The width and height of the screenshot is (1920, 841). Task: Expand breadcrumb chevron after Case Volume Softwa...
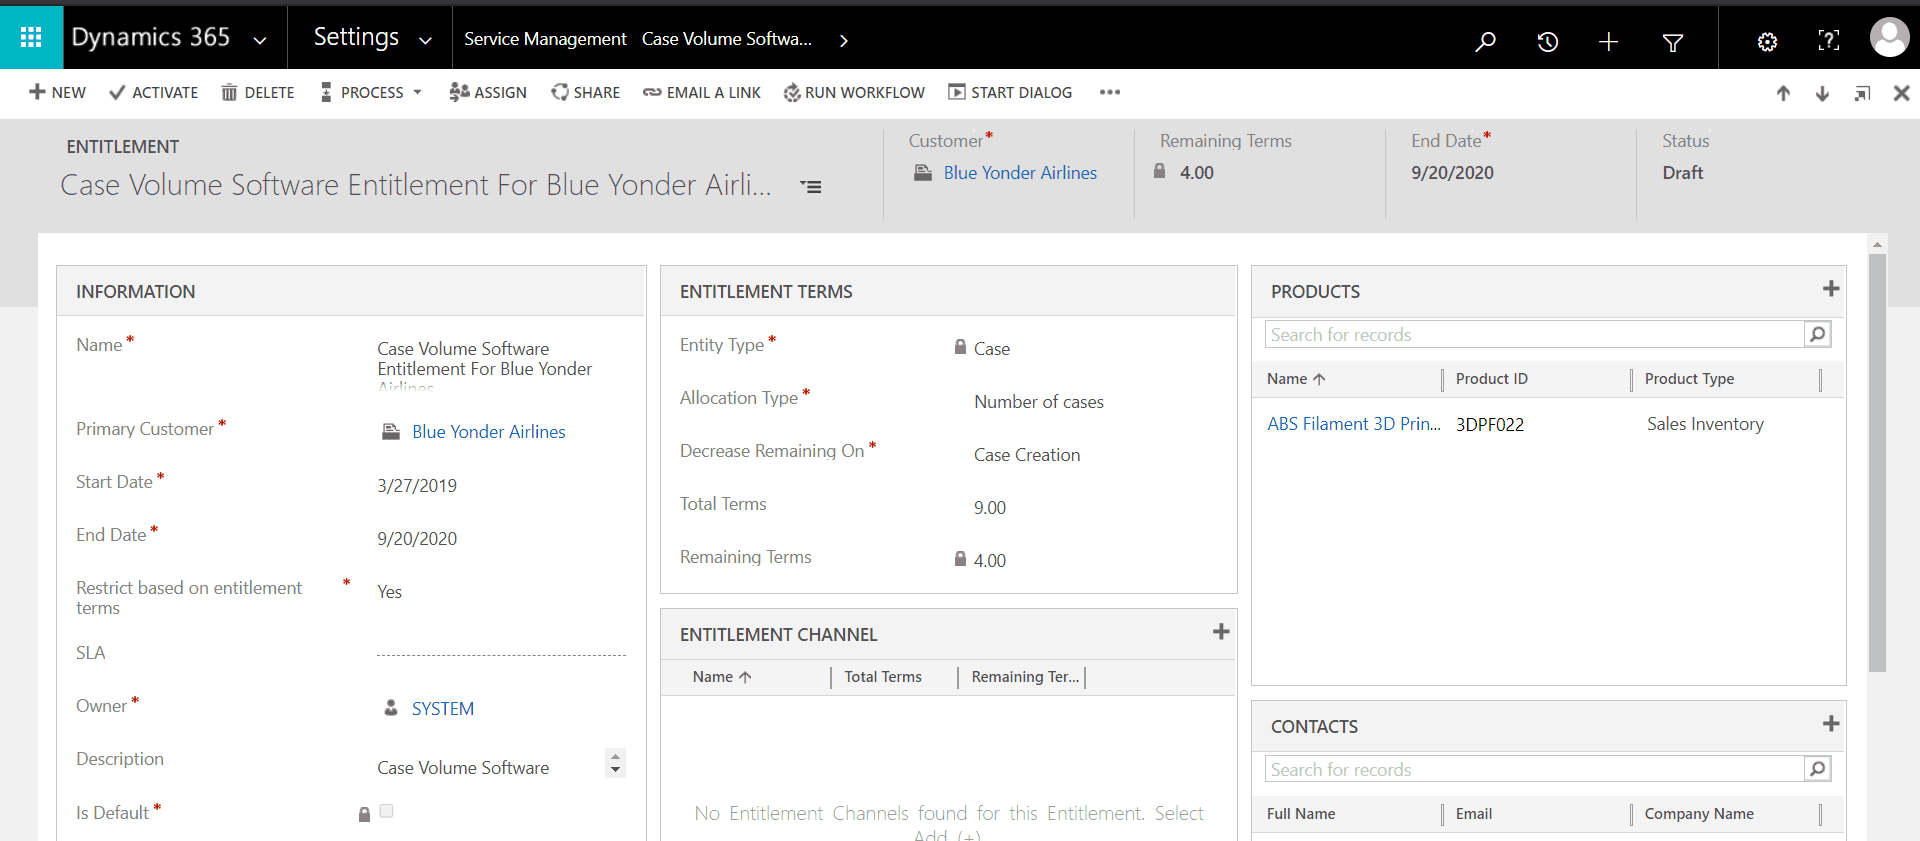pos(844,41)
